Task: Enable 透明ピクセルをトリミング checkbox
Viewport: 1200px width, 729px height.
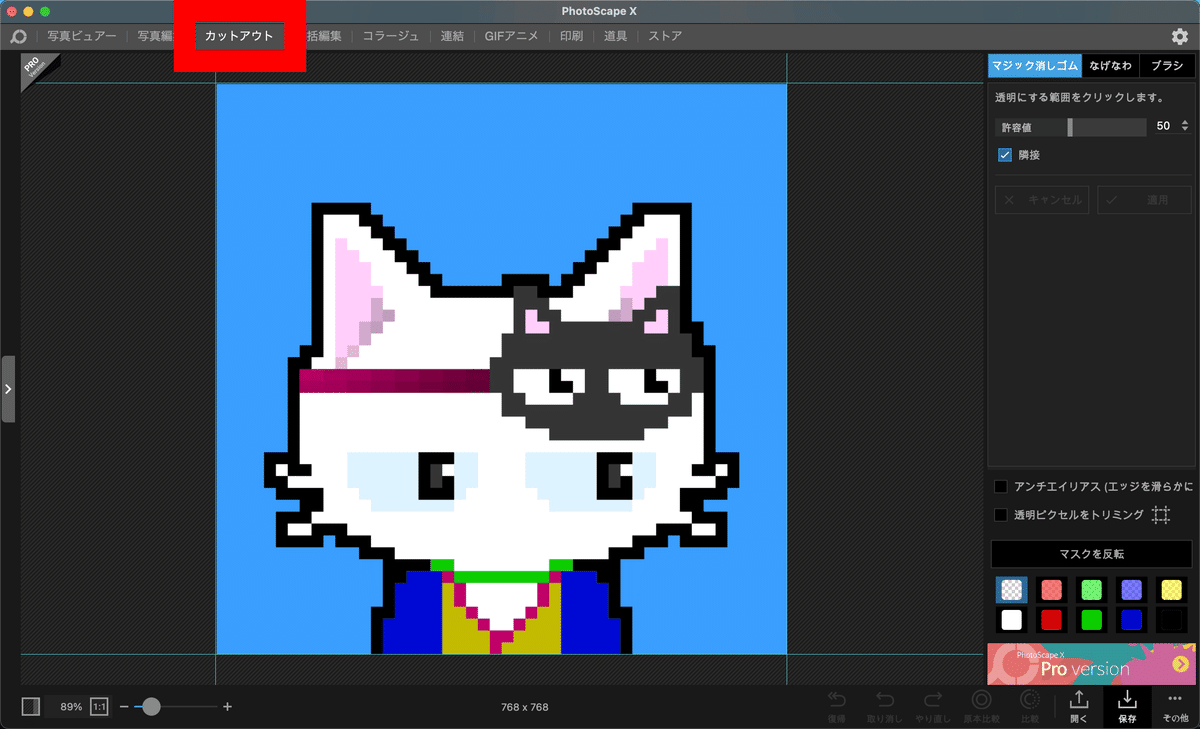Action: click(1001, 515)
